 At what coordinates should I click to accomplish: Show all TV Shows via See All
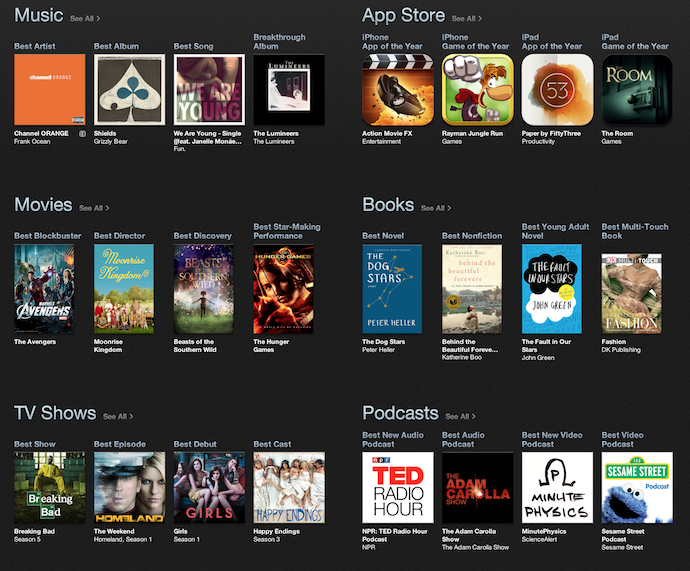coord(117,416)
